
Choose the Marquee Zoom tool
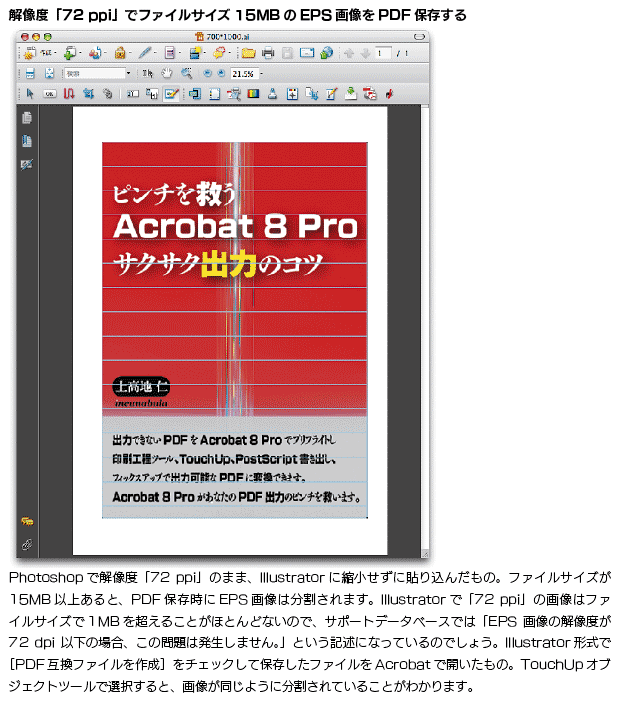pos(187,73)
